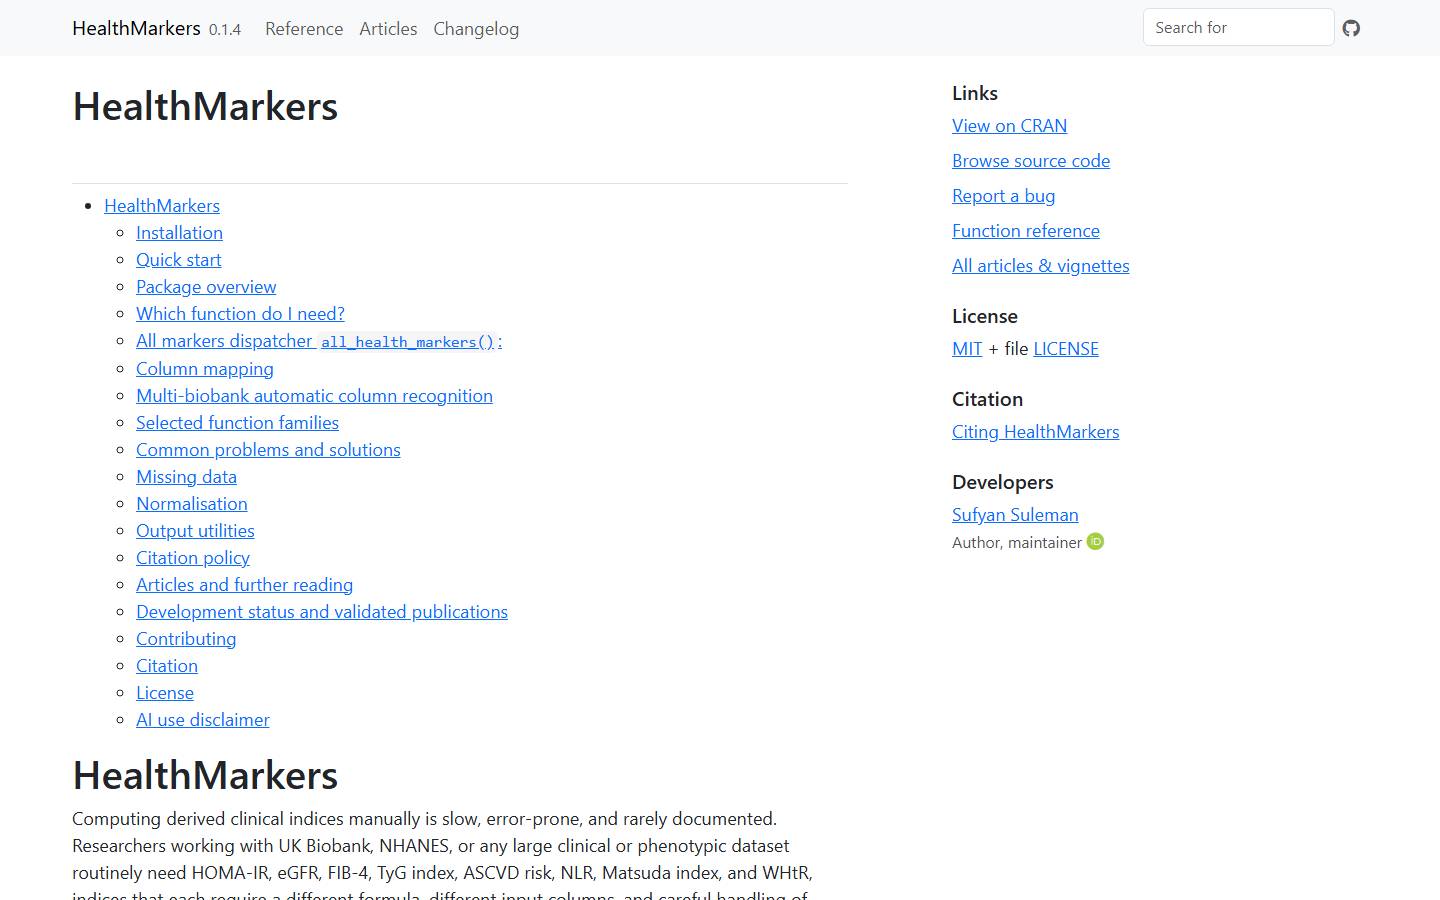Open the LICENSE file link
The width and height of the screenshot is (1440, 900).
coord(1066,349)
